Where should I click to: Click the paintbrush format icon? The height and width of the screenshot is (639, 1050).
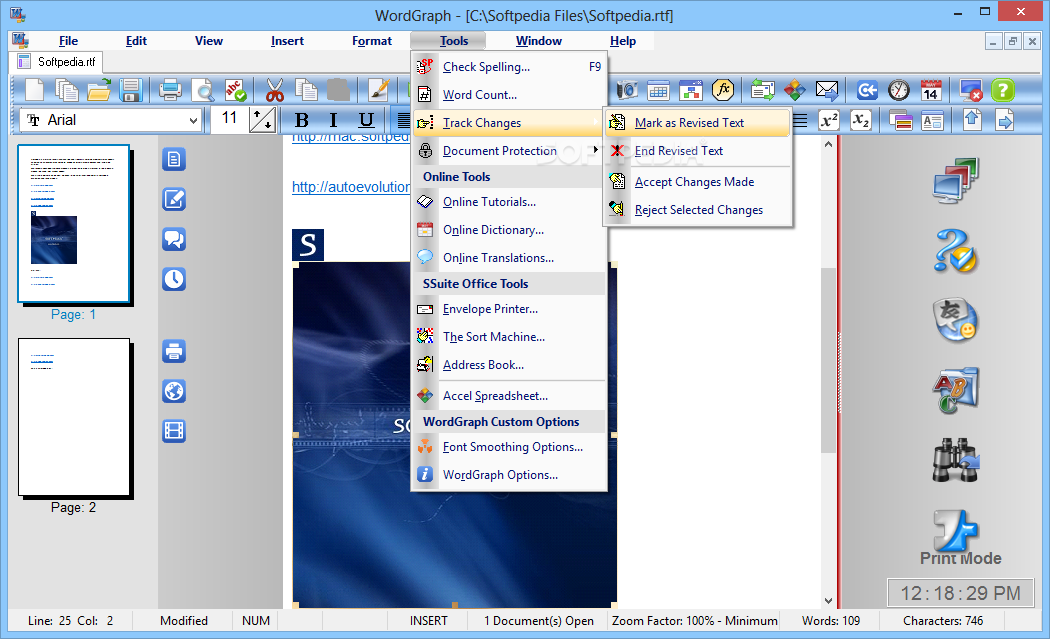coord(378,90)
